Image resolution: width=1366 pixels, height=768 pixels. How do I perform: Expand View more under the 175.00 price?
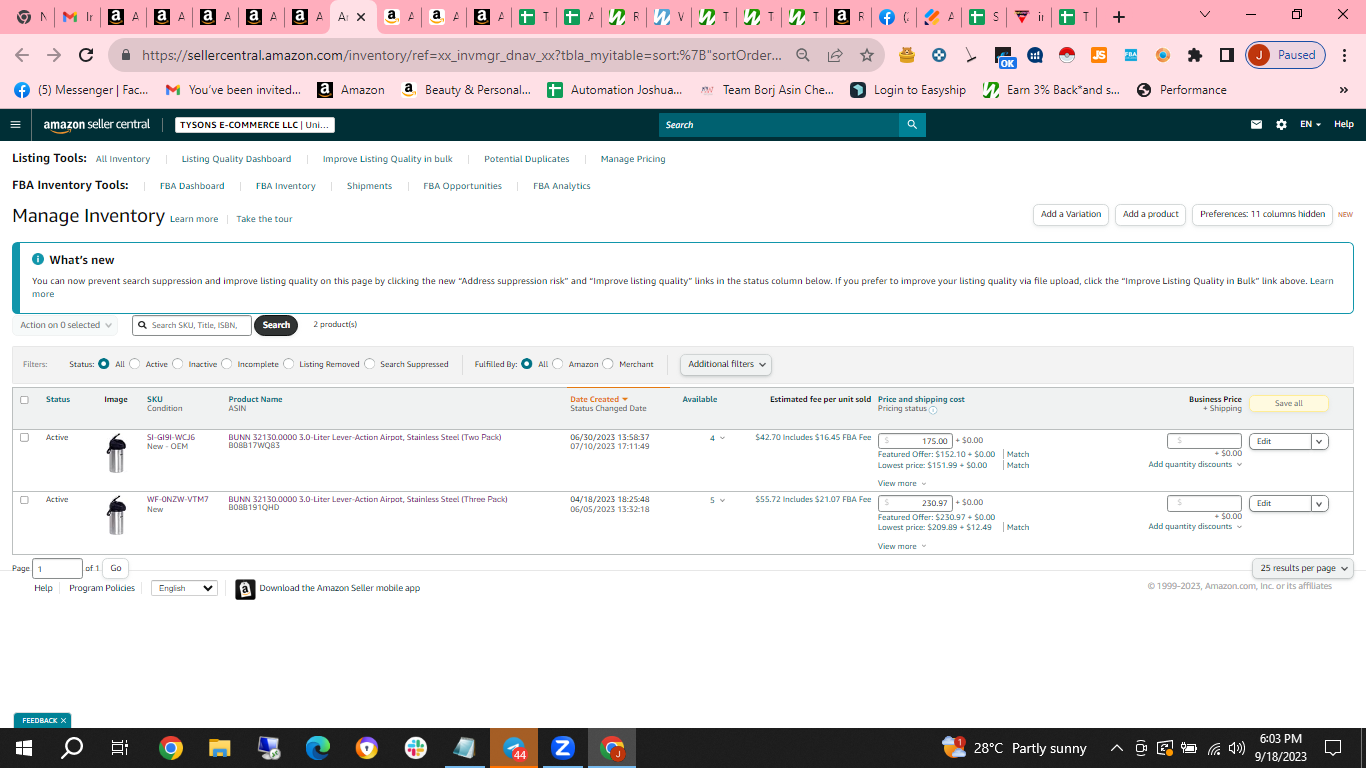(x=902, y=484)
